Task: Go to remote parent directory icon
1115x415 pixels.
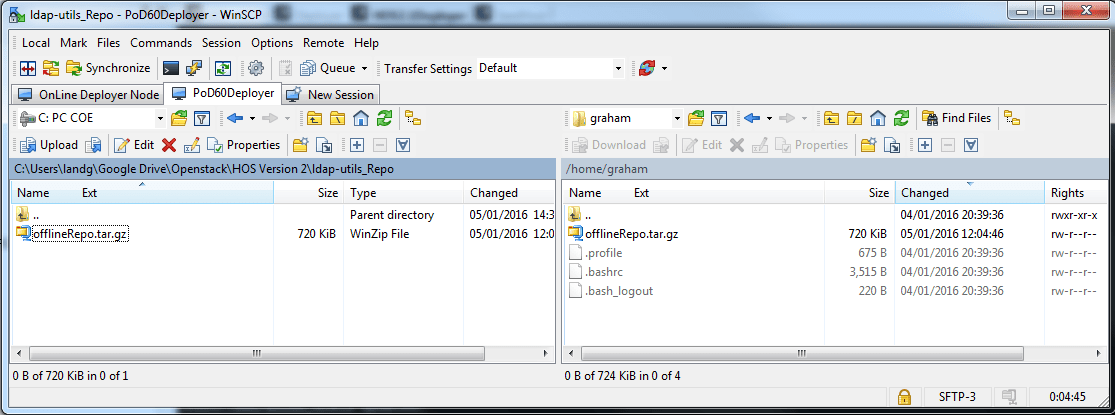Action: click(832, 118)
